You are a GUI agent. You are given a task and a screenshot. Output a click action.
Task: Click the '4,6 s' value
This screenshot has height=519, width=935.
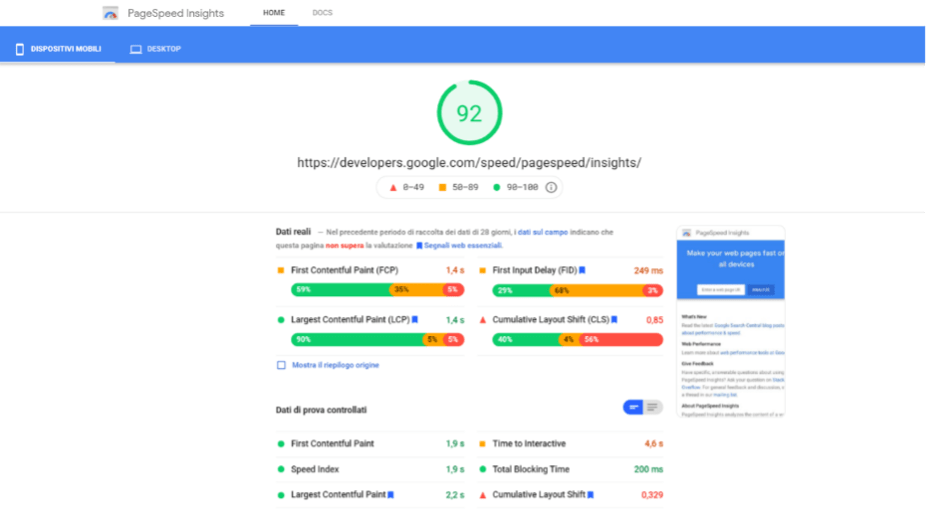(654, 444)
